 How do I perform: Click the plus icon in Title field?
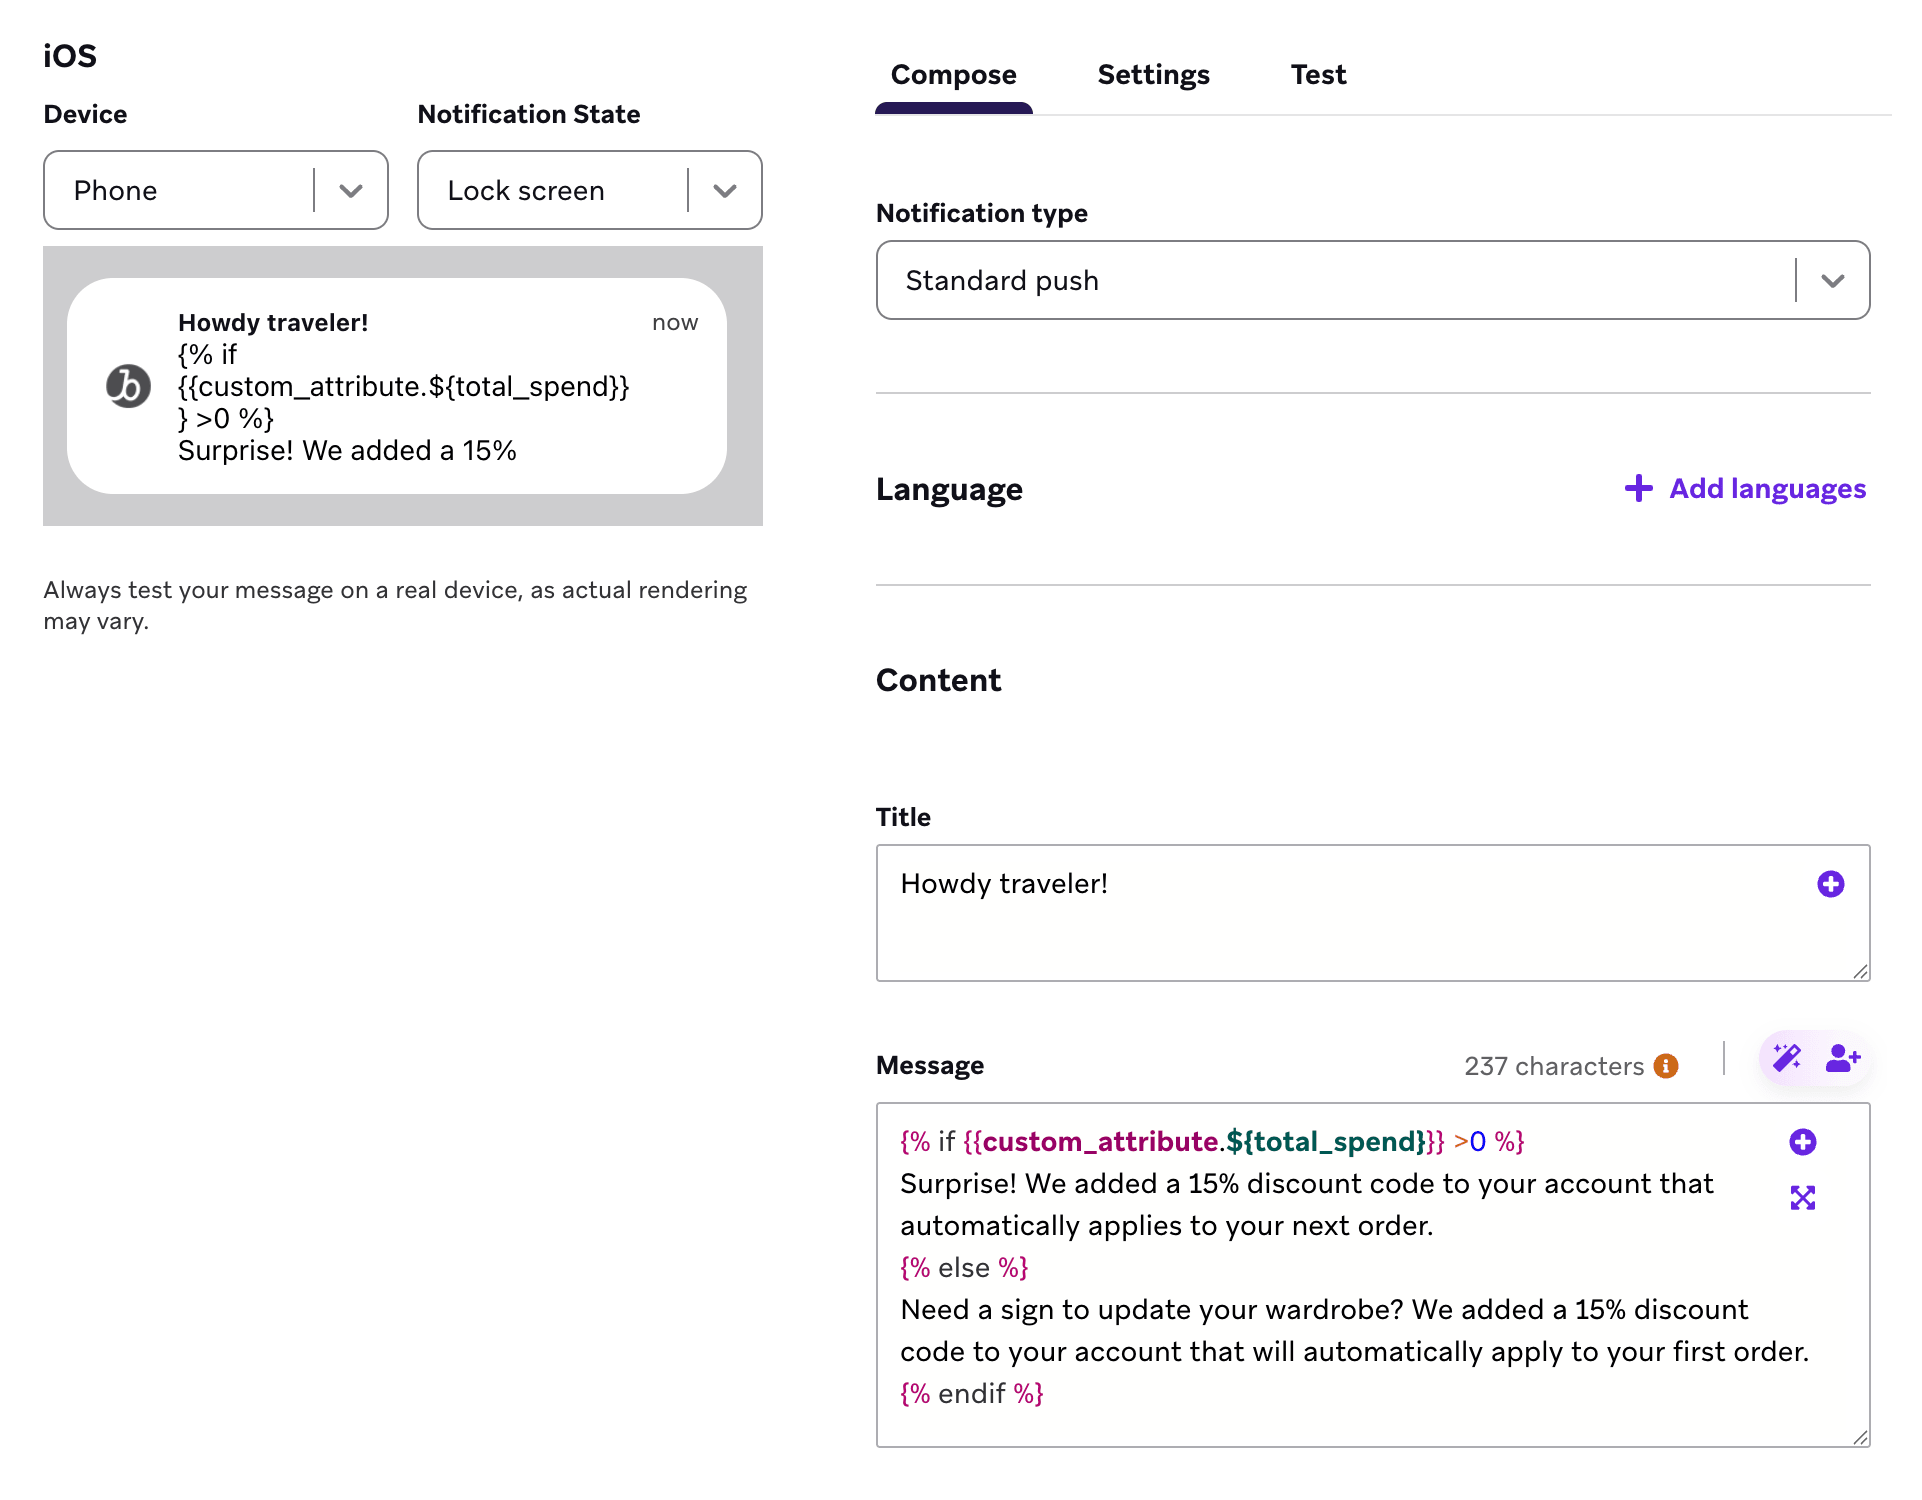(1830, 884)
